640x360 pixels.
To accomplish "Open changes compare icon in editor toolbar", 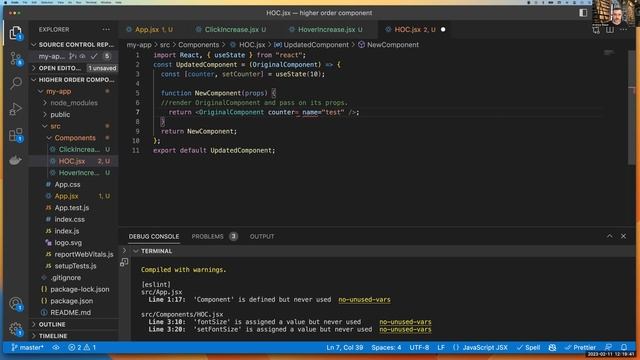I will [x=596, y=29].
